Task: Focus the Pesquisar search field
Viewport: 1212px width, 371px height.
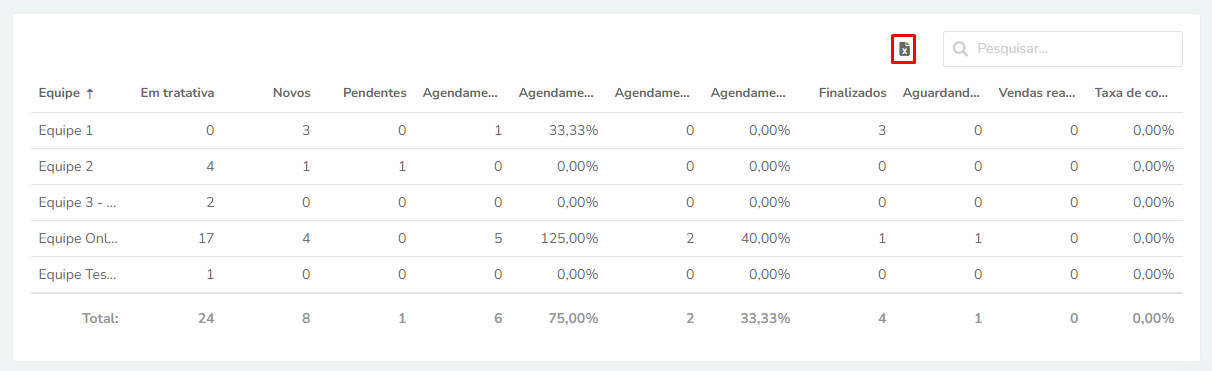Action: pos(1062,49)
